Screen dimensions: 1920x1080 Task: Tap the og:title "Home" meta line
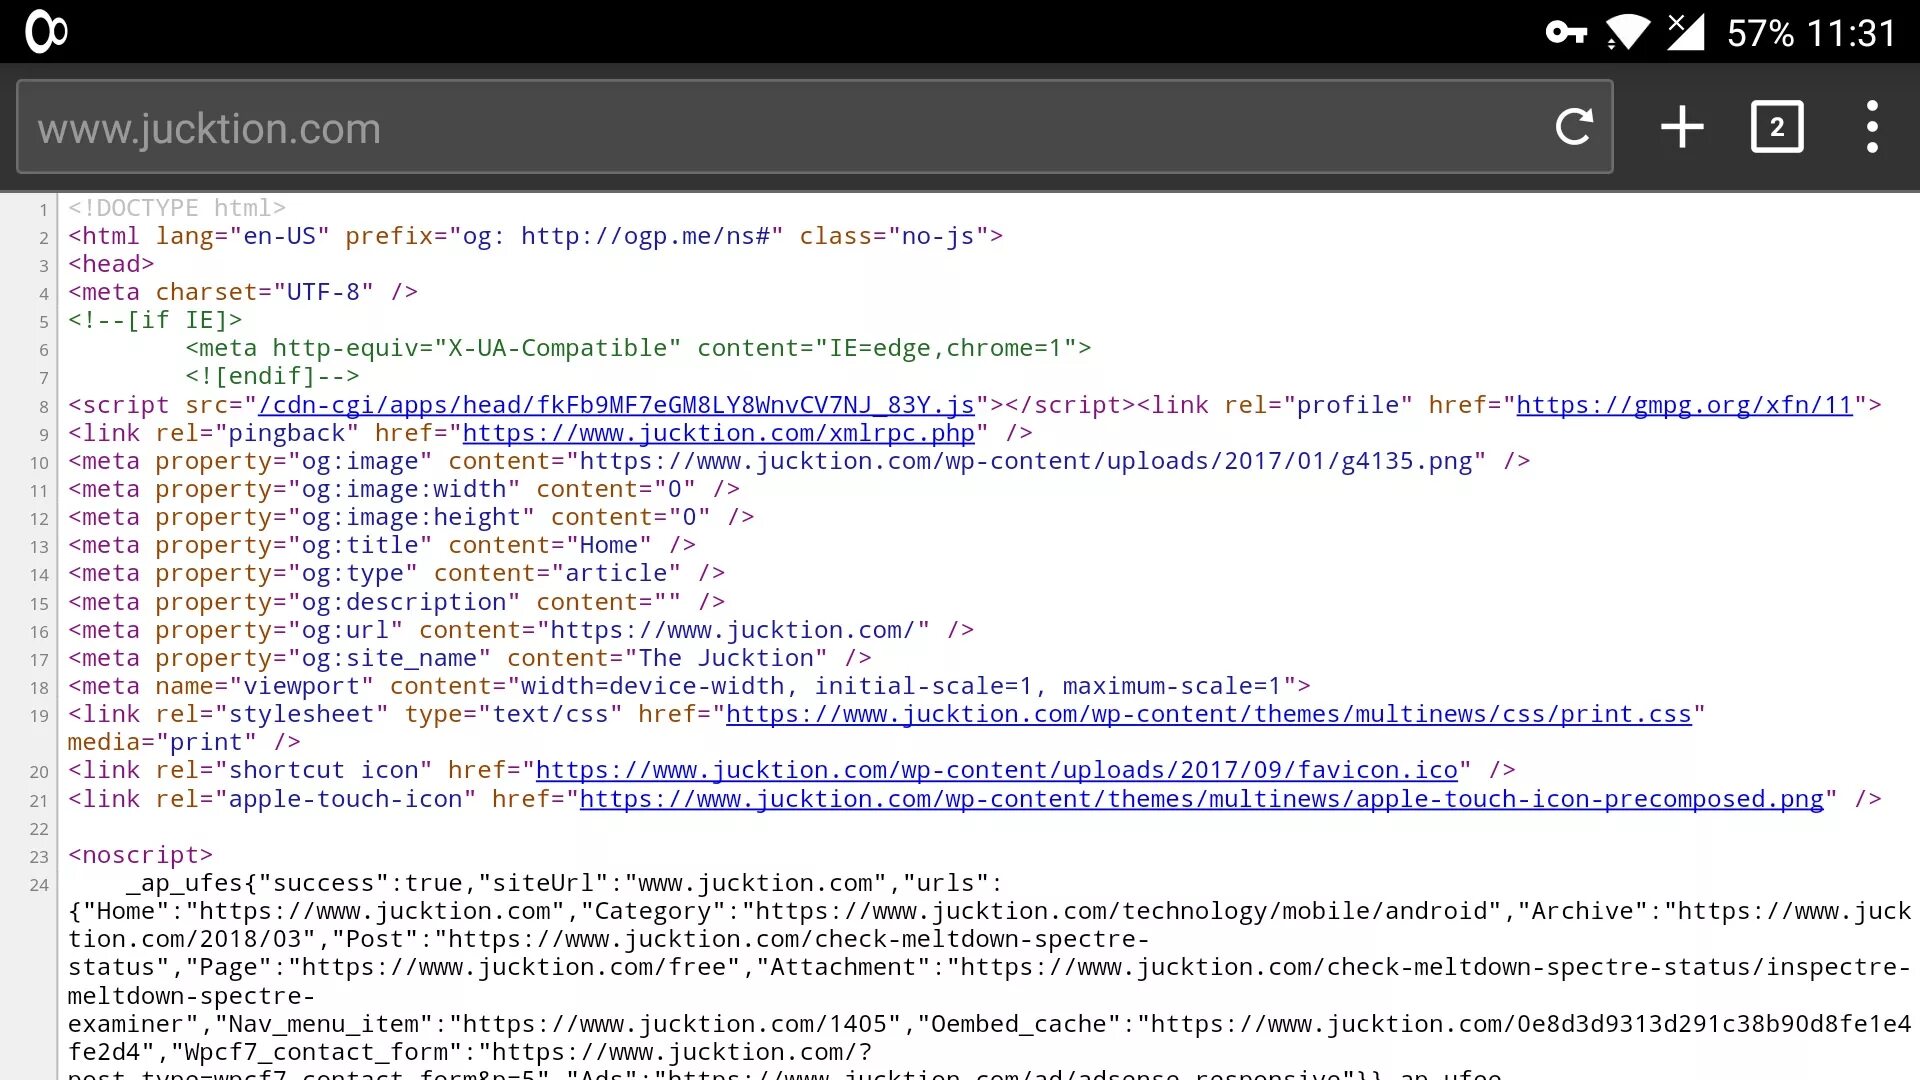[382, 545]
